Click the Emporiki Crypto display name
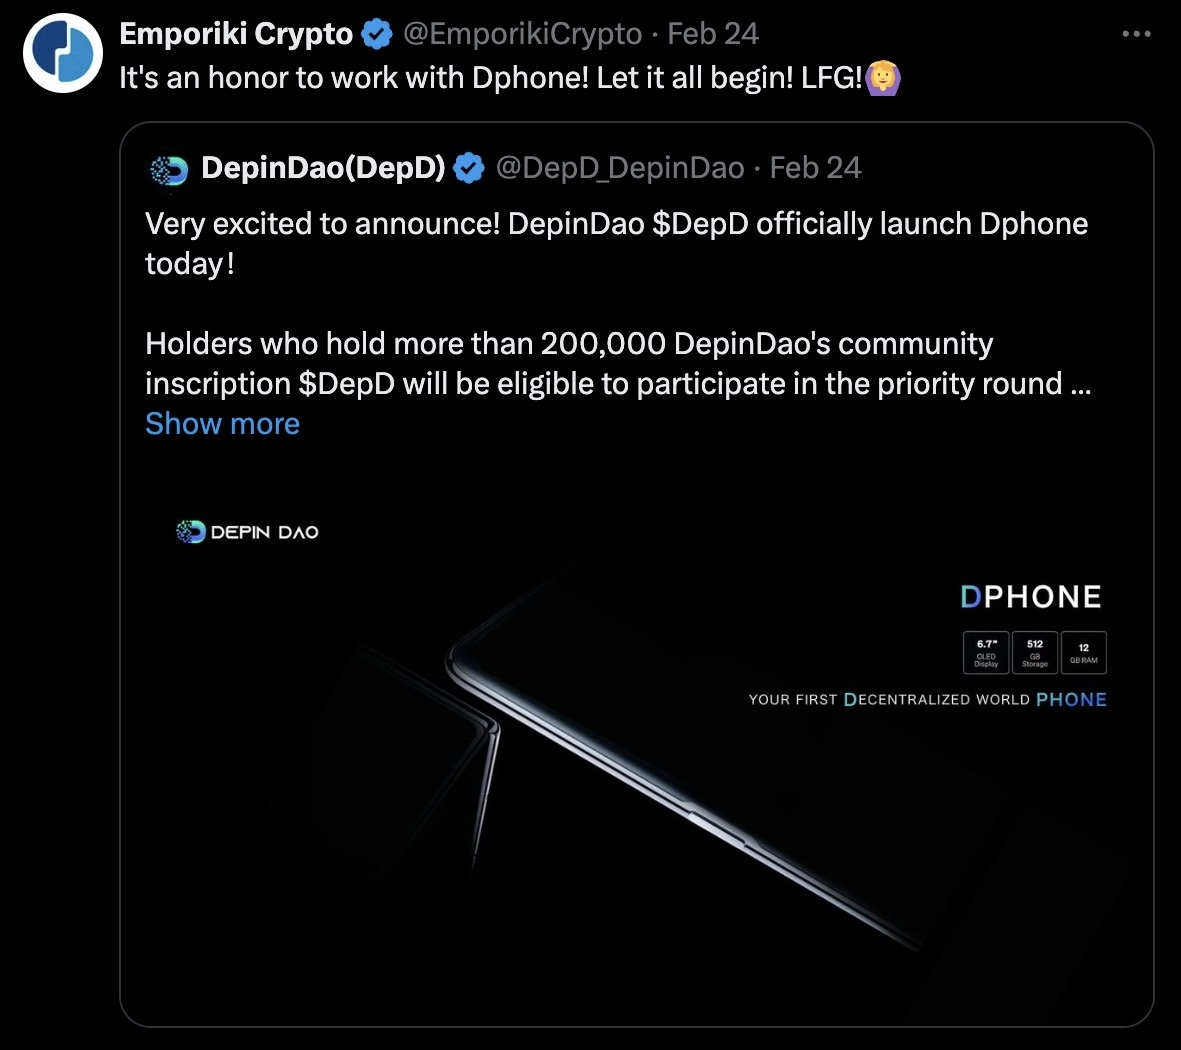 coord(234,32)
